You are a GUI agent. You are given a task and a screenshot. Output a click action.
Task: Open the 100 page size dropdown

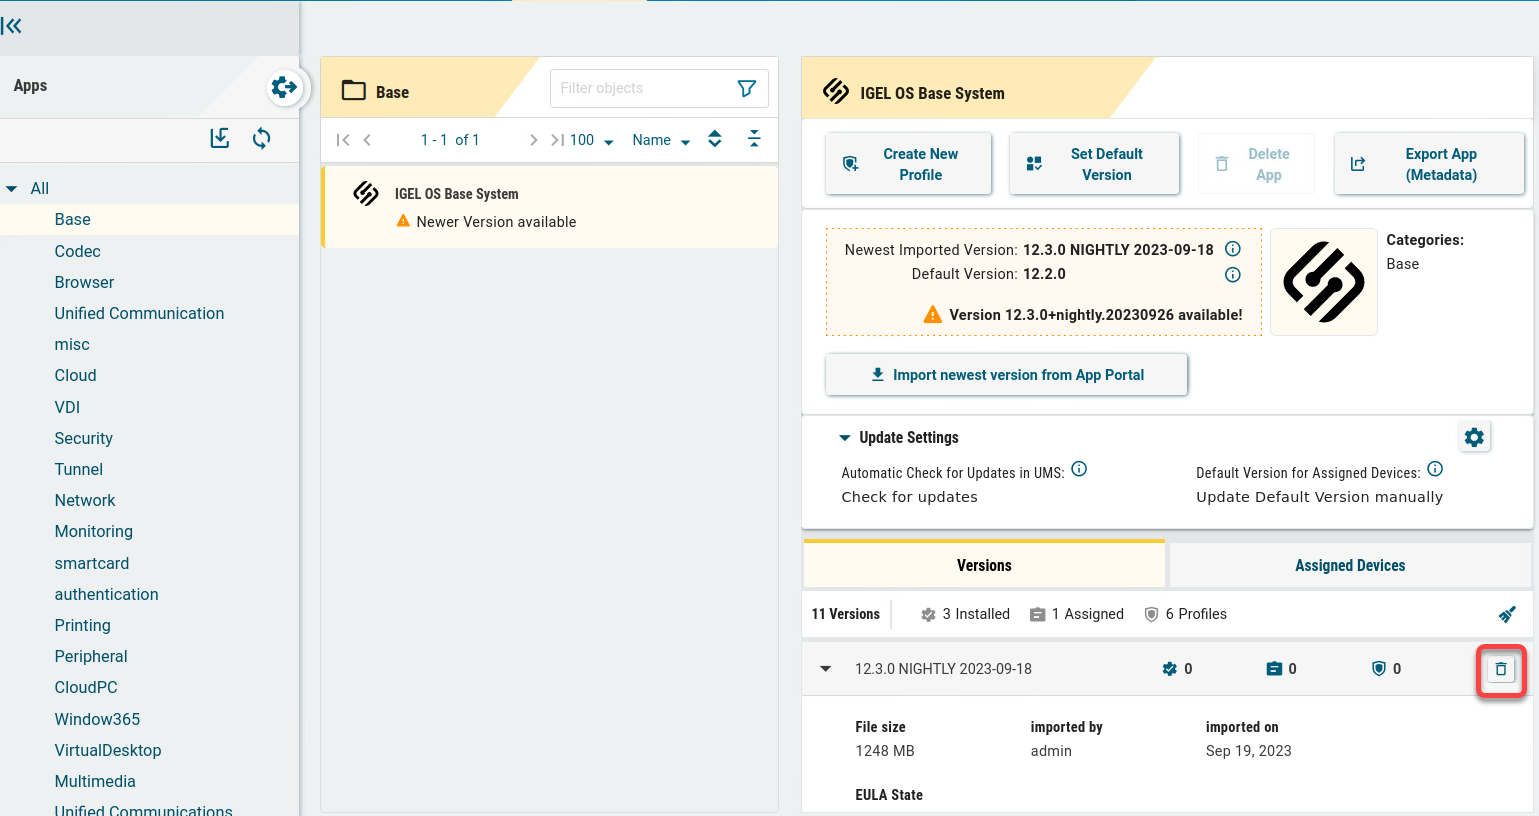(x=591, y=140)
